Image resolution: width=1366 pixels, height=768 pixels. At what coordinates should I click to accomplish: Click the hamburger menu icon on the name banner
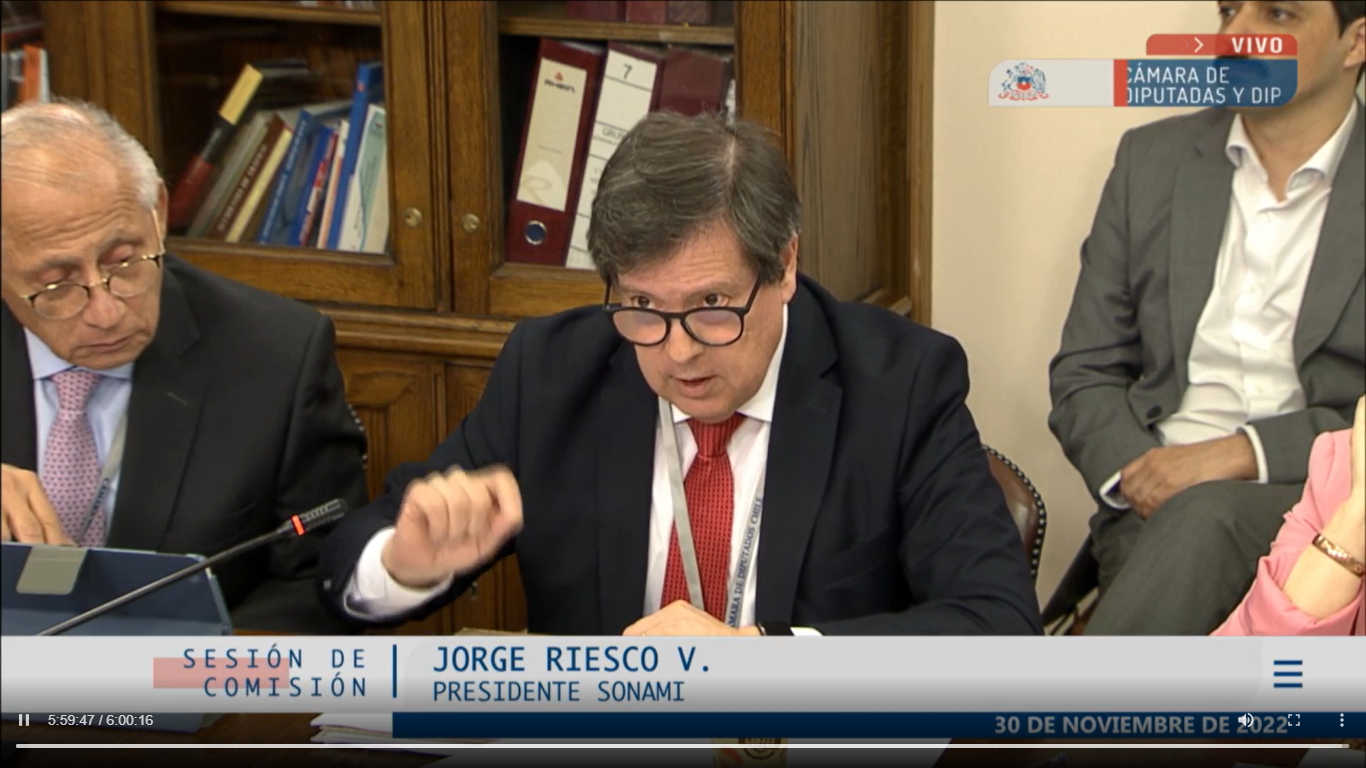pyautogui.click(x=1288, y=674)
